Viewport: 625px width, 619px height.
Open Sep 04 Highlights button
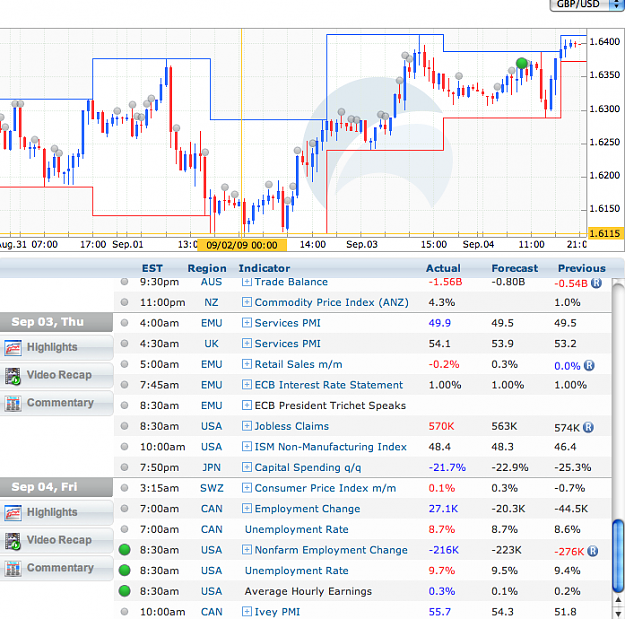point(57,512)
